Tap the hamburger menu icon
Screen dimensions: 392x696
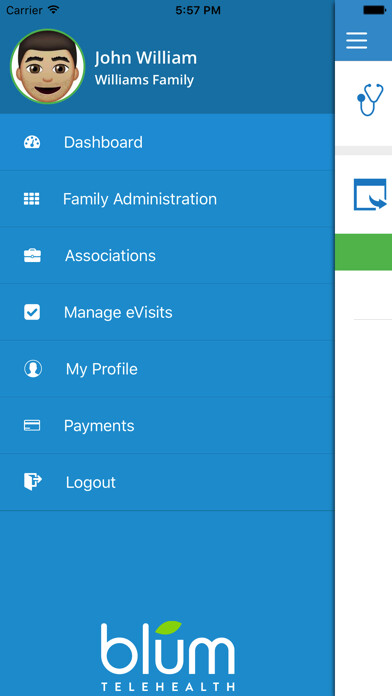(356, 41)
